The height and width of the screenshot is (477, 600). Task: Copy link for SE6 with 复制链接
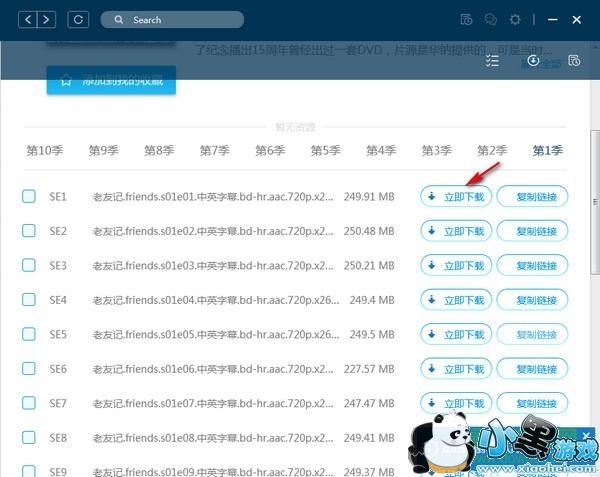click(x=532, y=369)
